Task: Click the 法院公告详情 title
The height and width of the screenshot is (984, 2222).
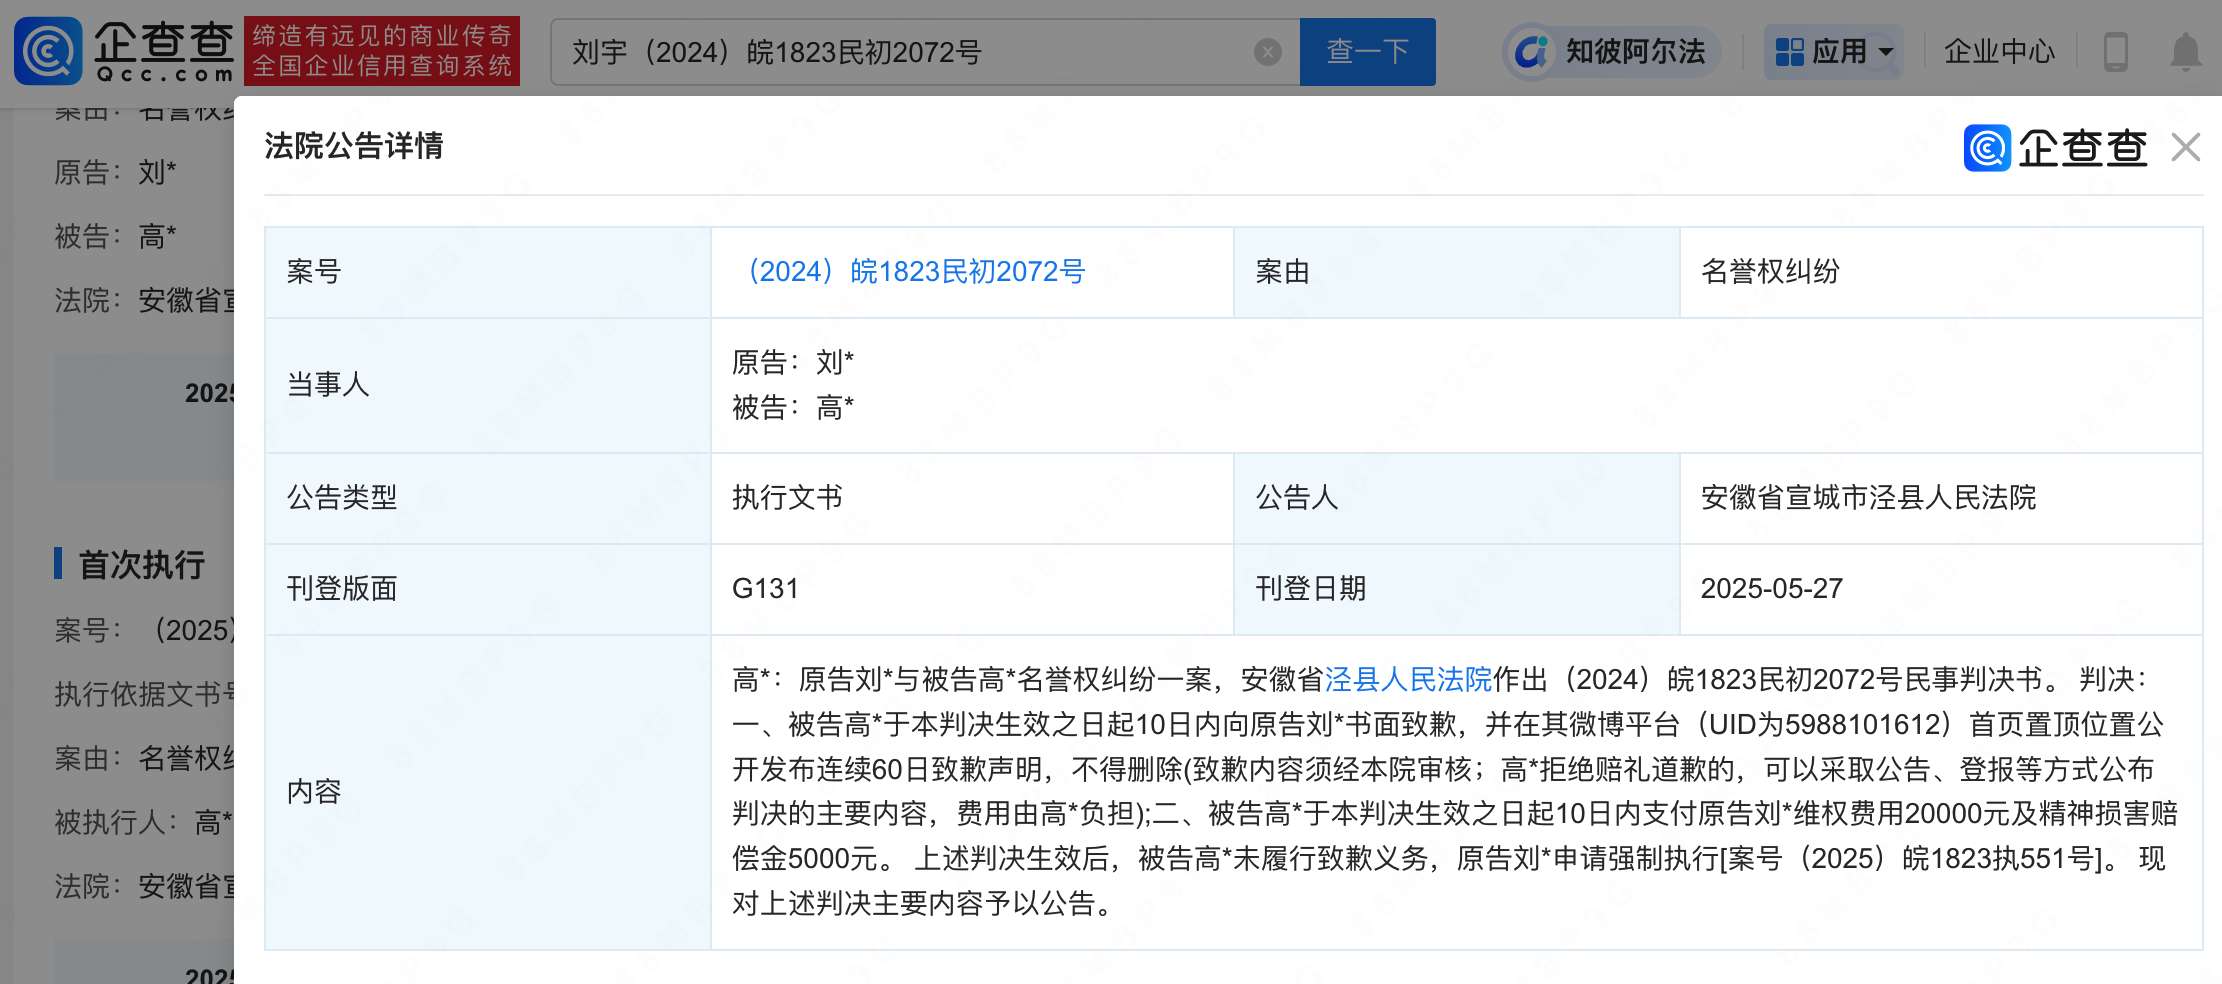Action: [x=354, y=146]
